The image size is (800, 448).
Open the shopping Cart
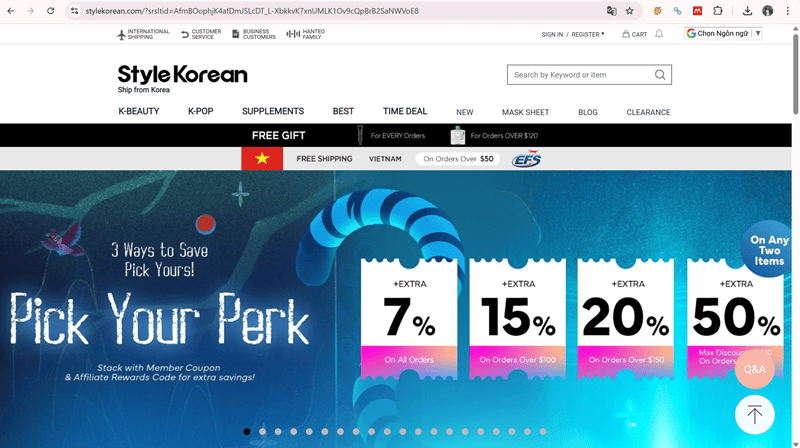pos(634,34)
